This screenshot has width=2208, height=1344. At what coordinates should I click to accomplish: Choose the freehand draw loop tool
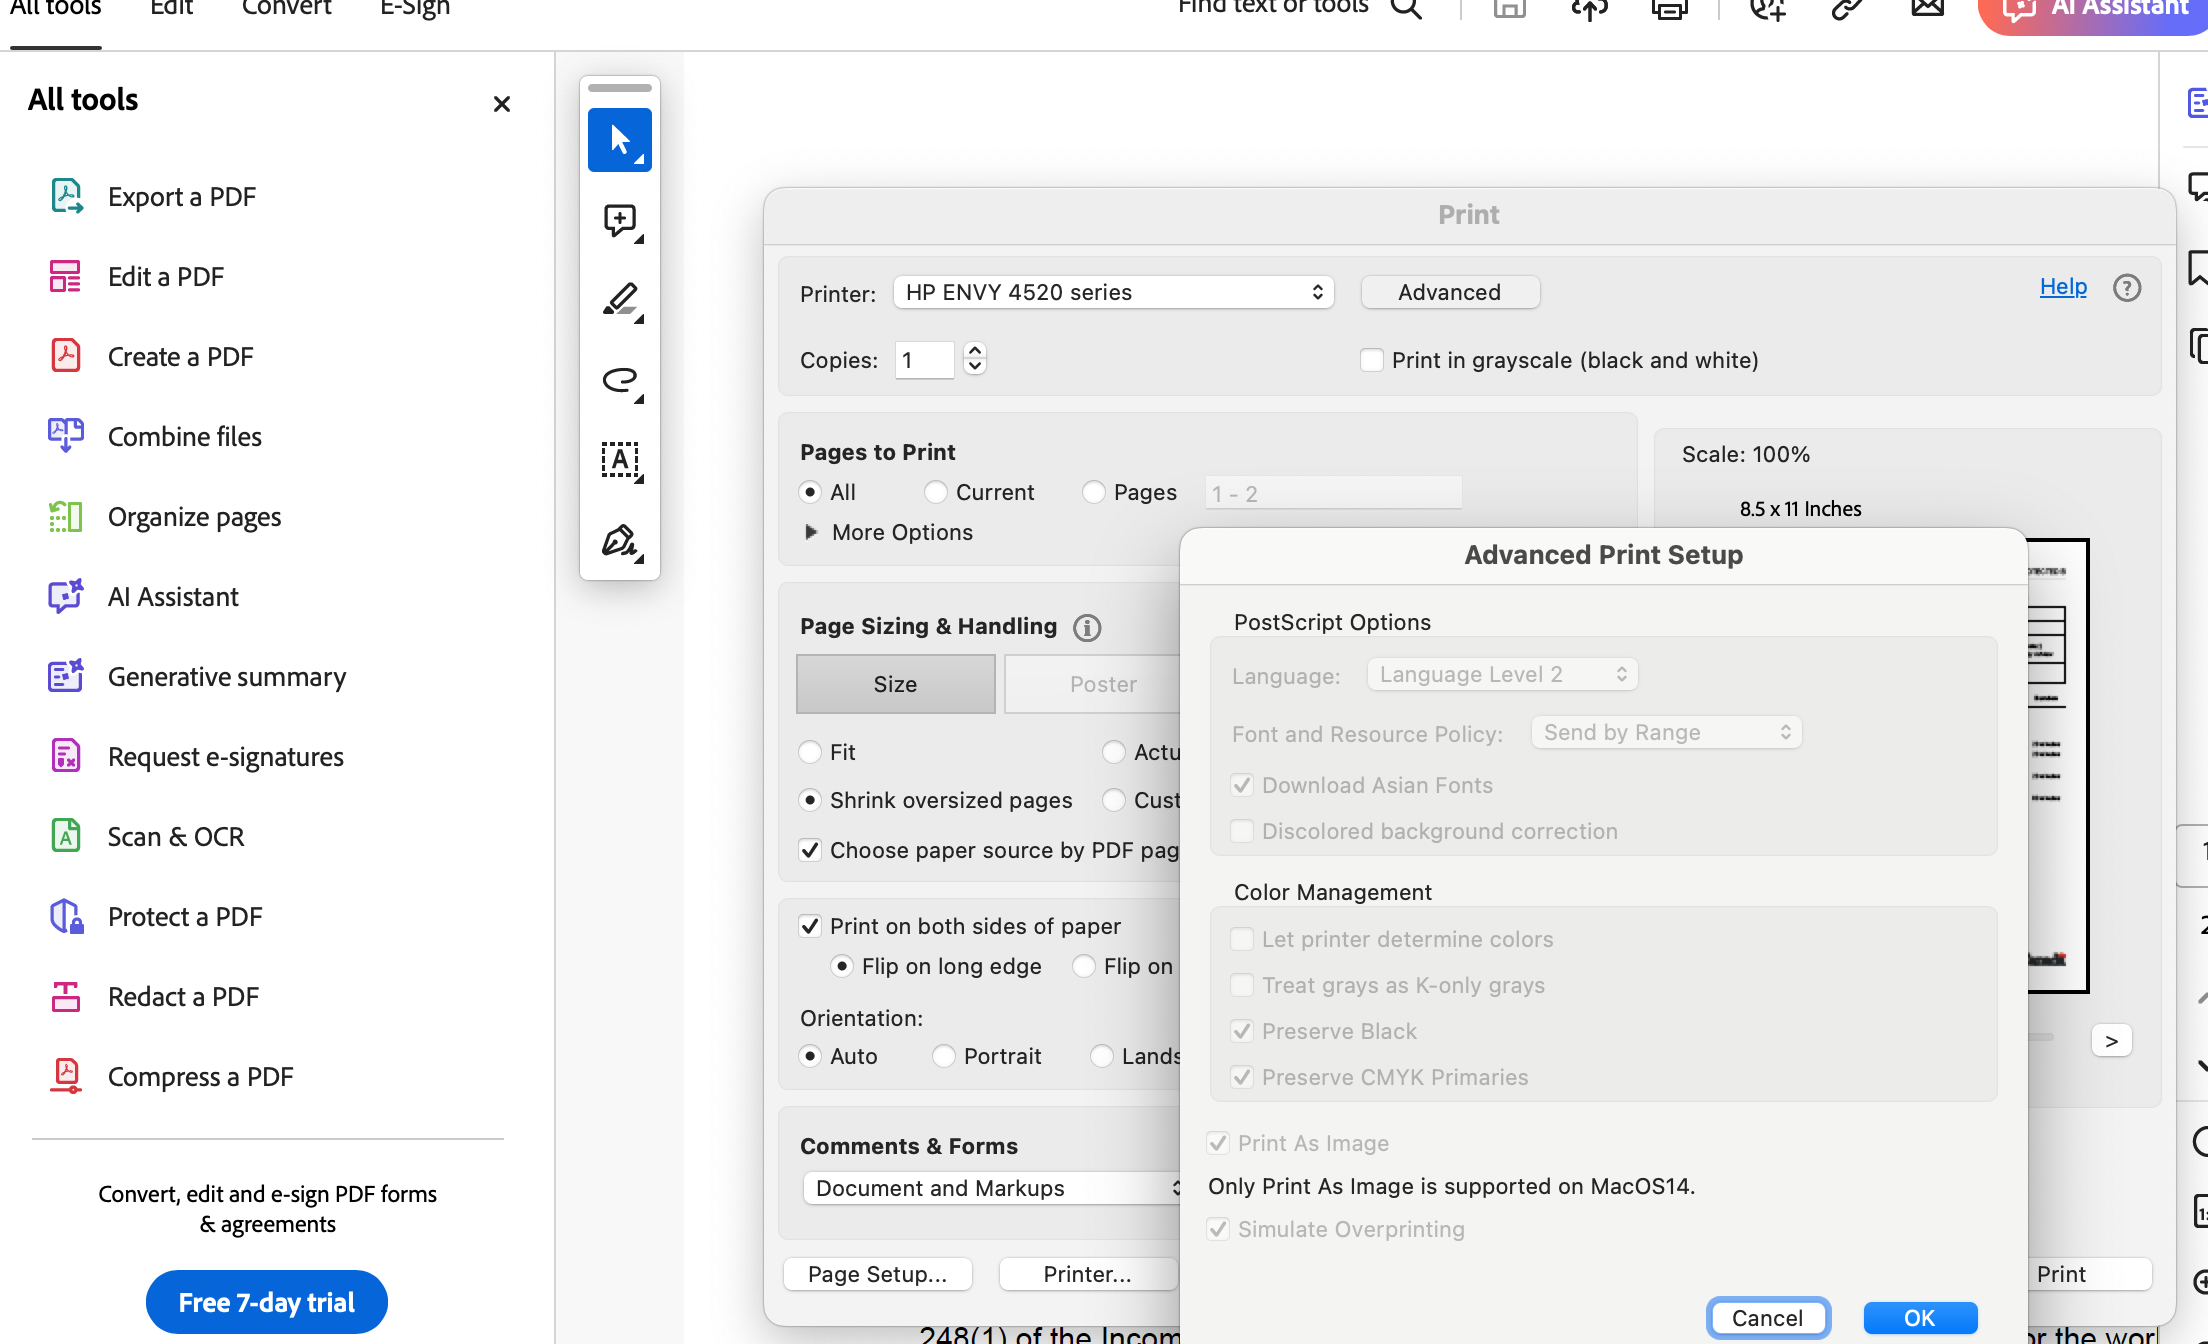click(619, 380)
